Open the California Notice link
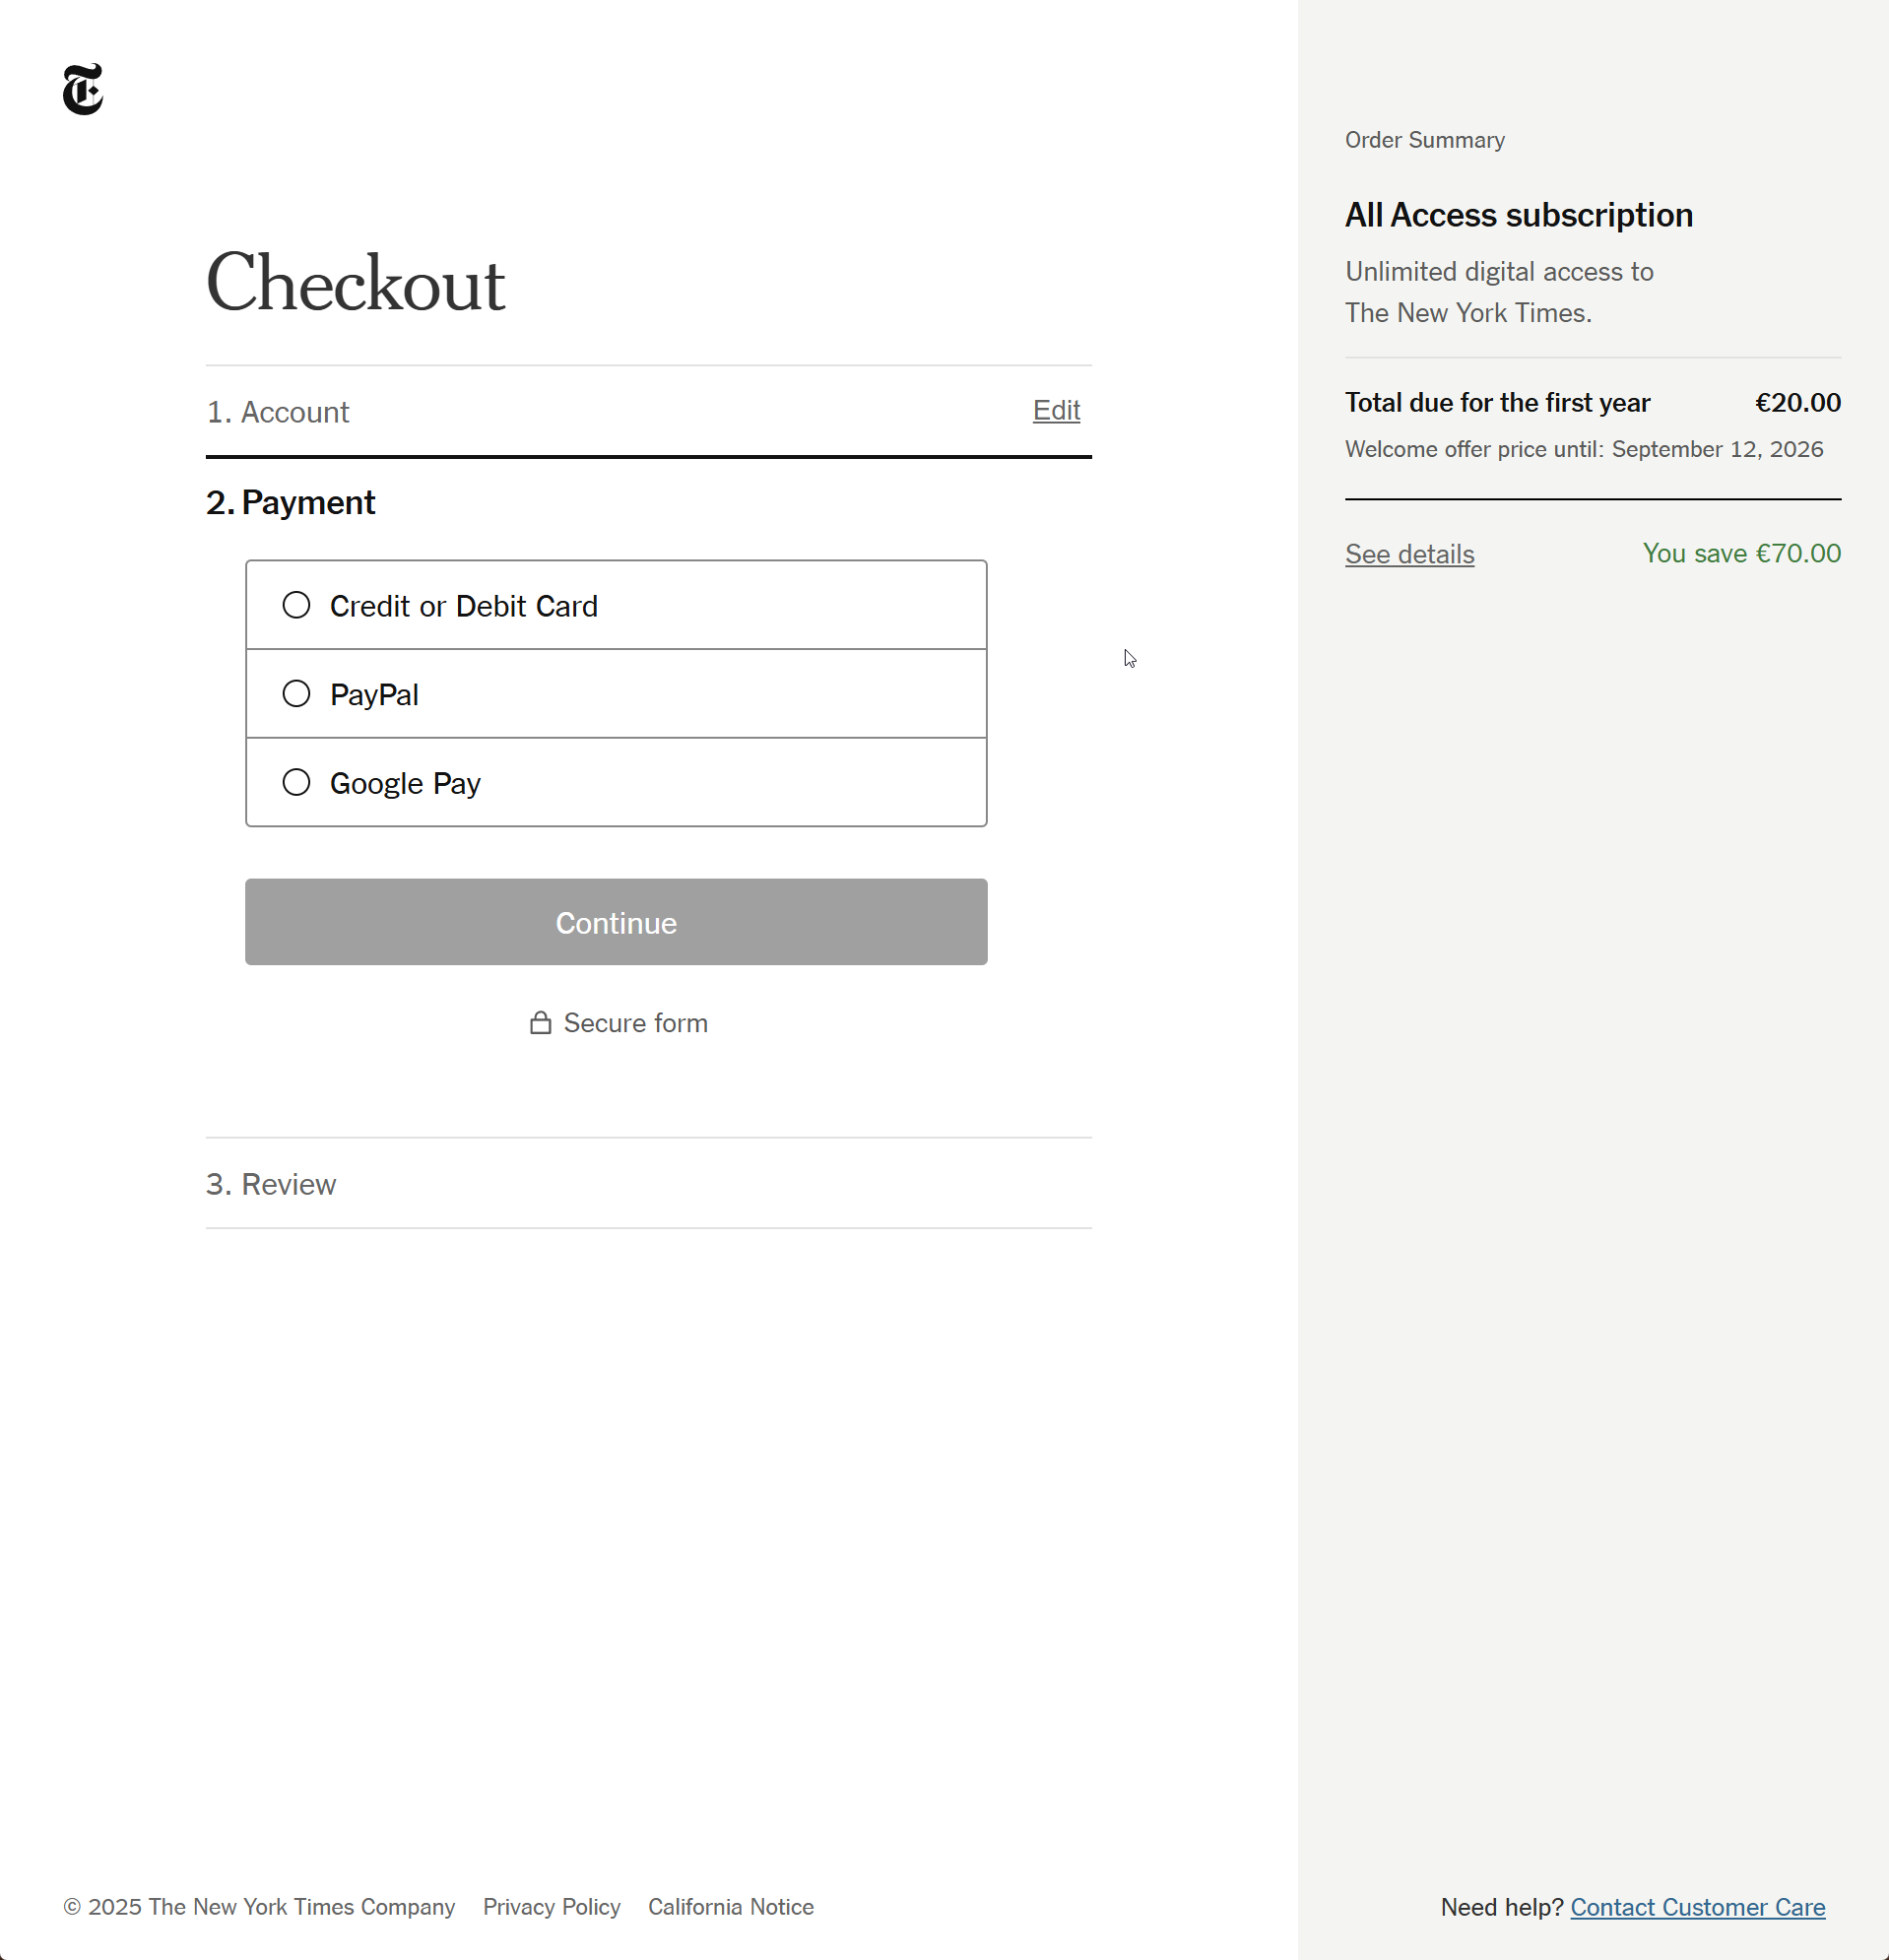 (730, 1907)
